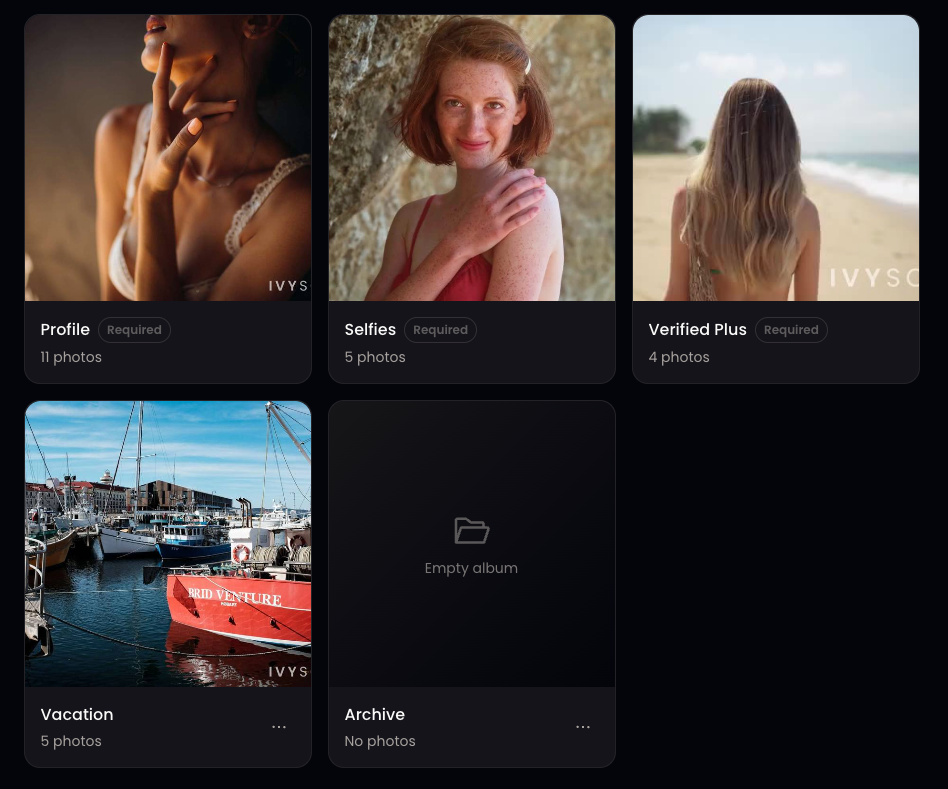Click the Required badge on the Selfies album

(440, 329)
